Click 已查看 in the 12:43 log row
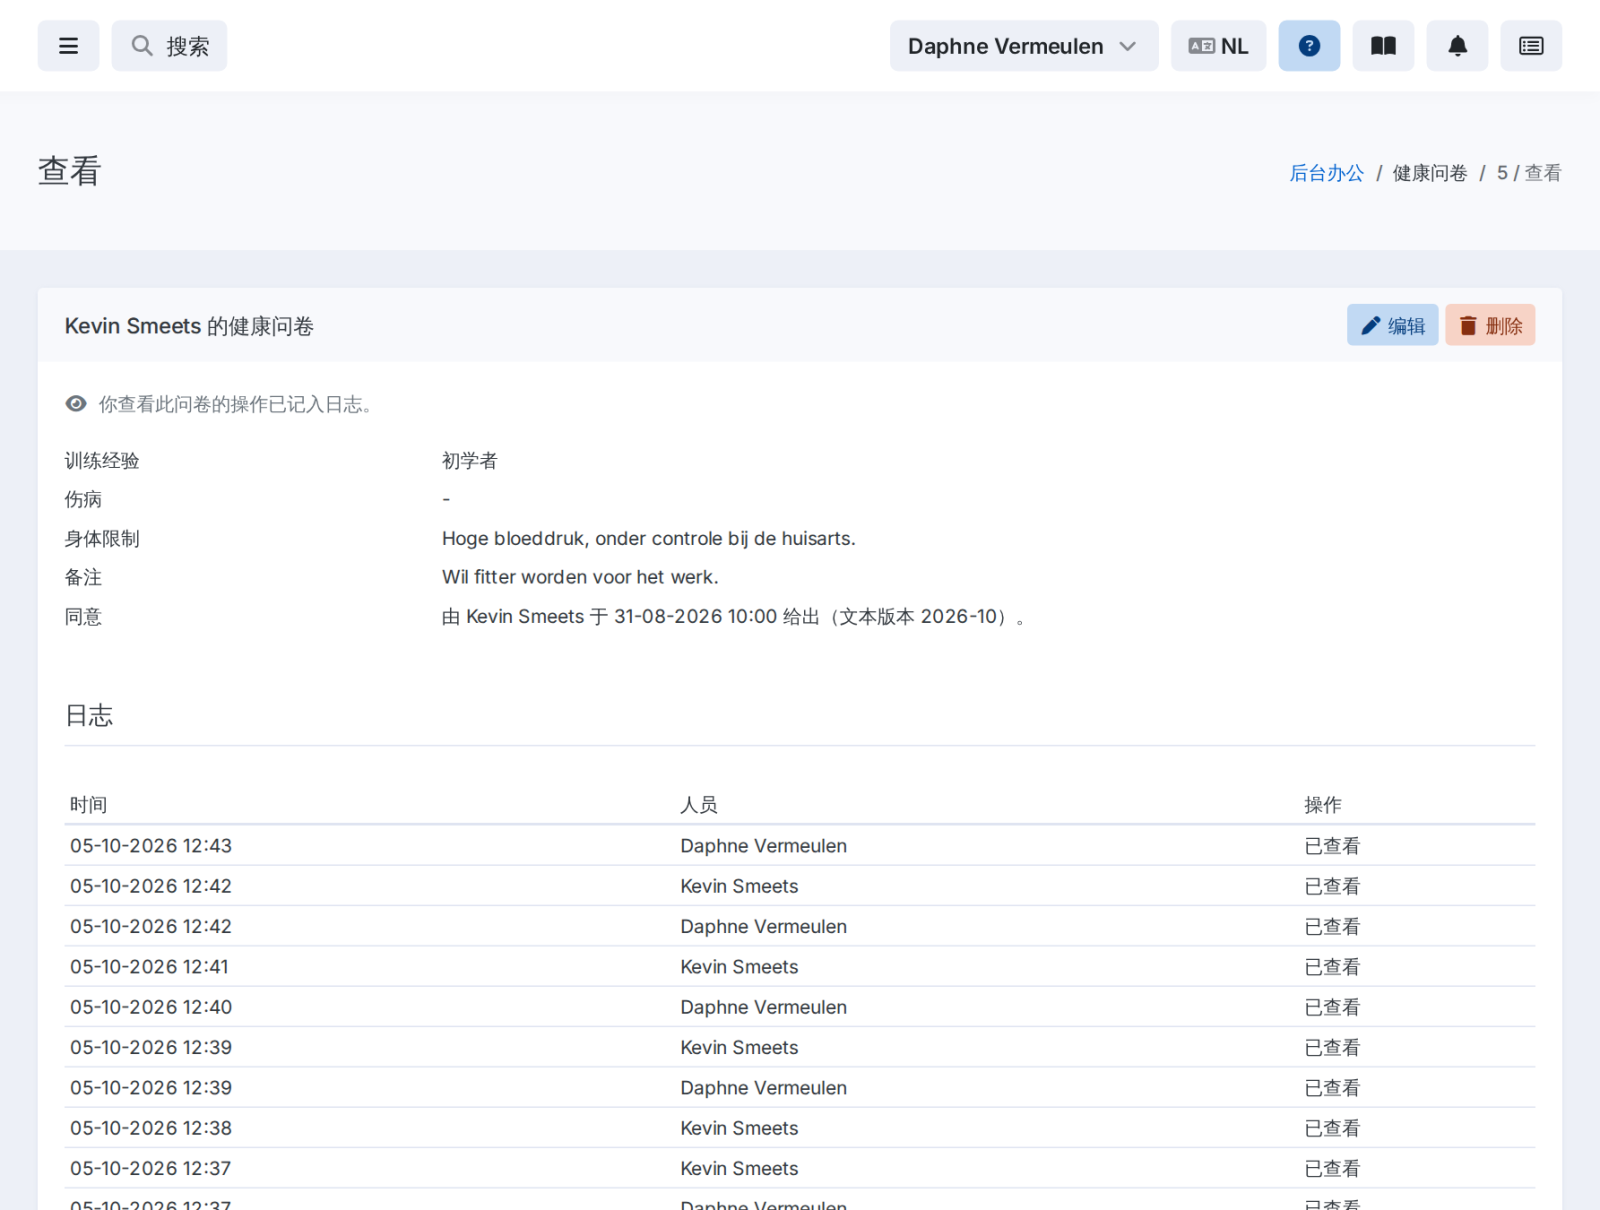The width and height of the screenshot is (1600, 1210). 1332,846
